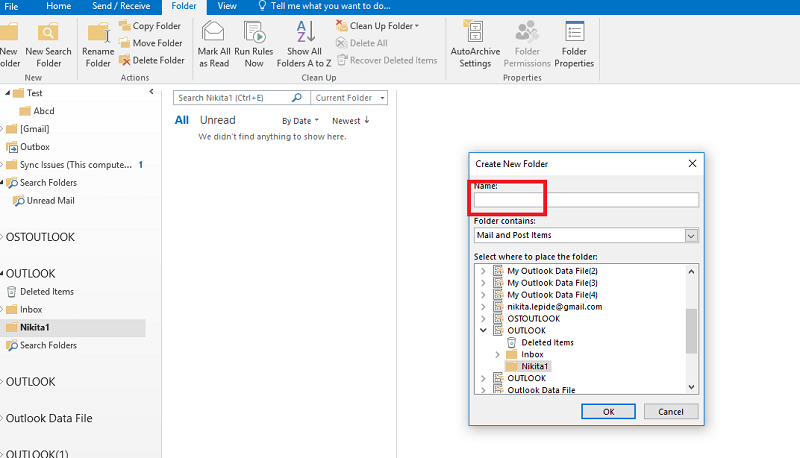This screenshot has width=800, height=458.
Task: Collapse the Test folder in sidebar
Action: pyautogui.click(x=7, y=93)
